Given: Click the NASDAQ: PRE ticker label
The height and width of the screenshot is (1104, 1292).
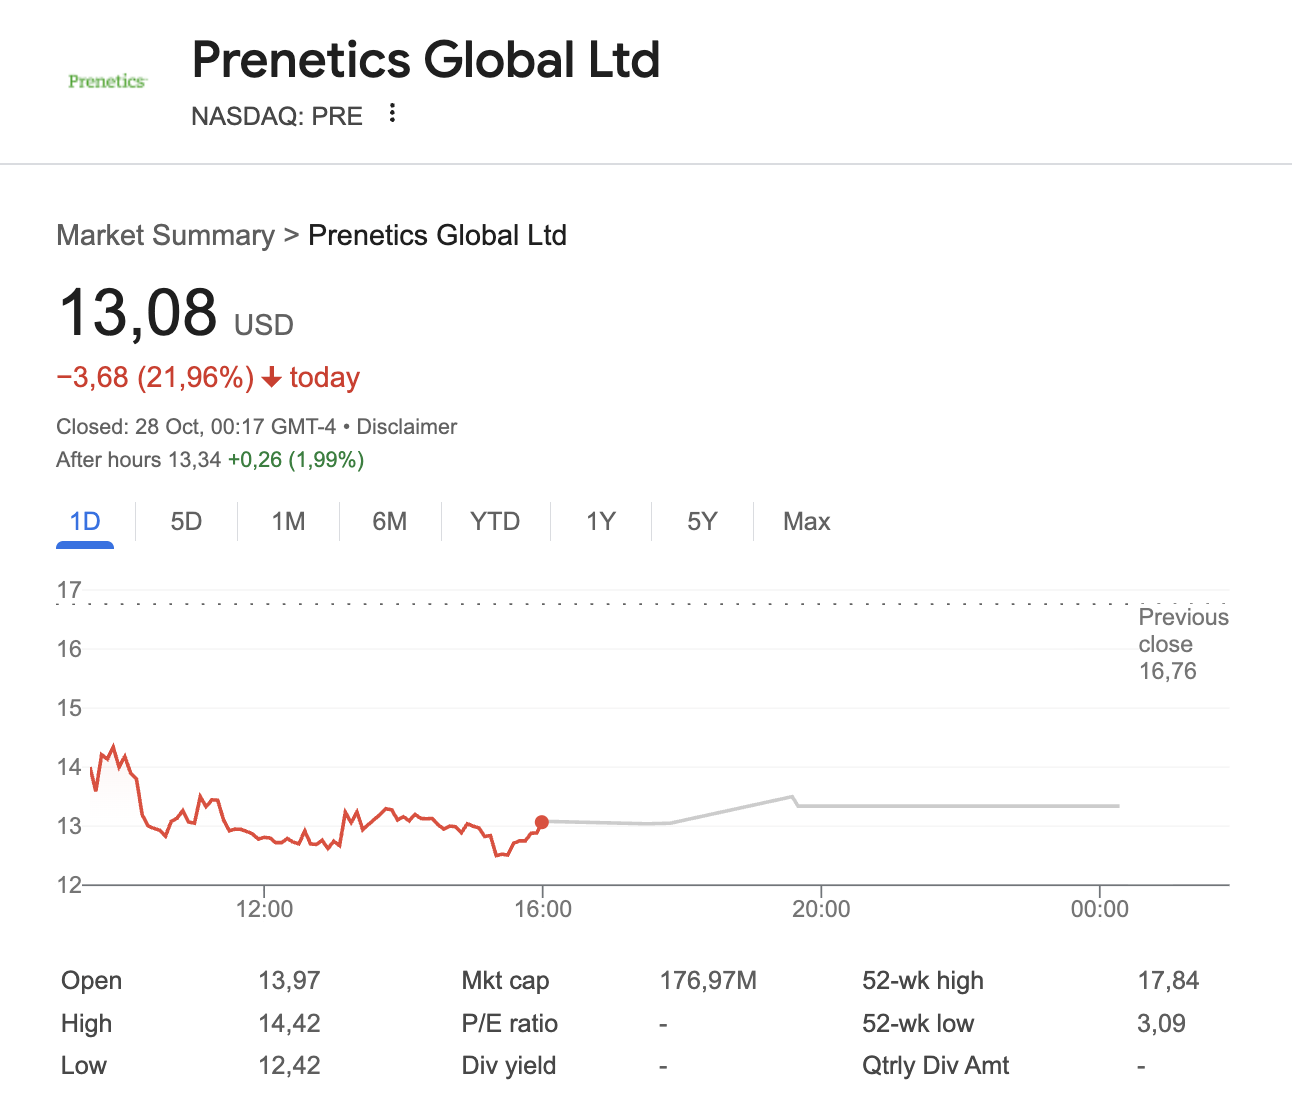Looking at the screenshot, I should click(277, 116).
